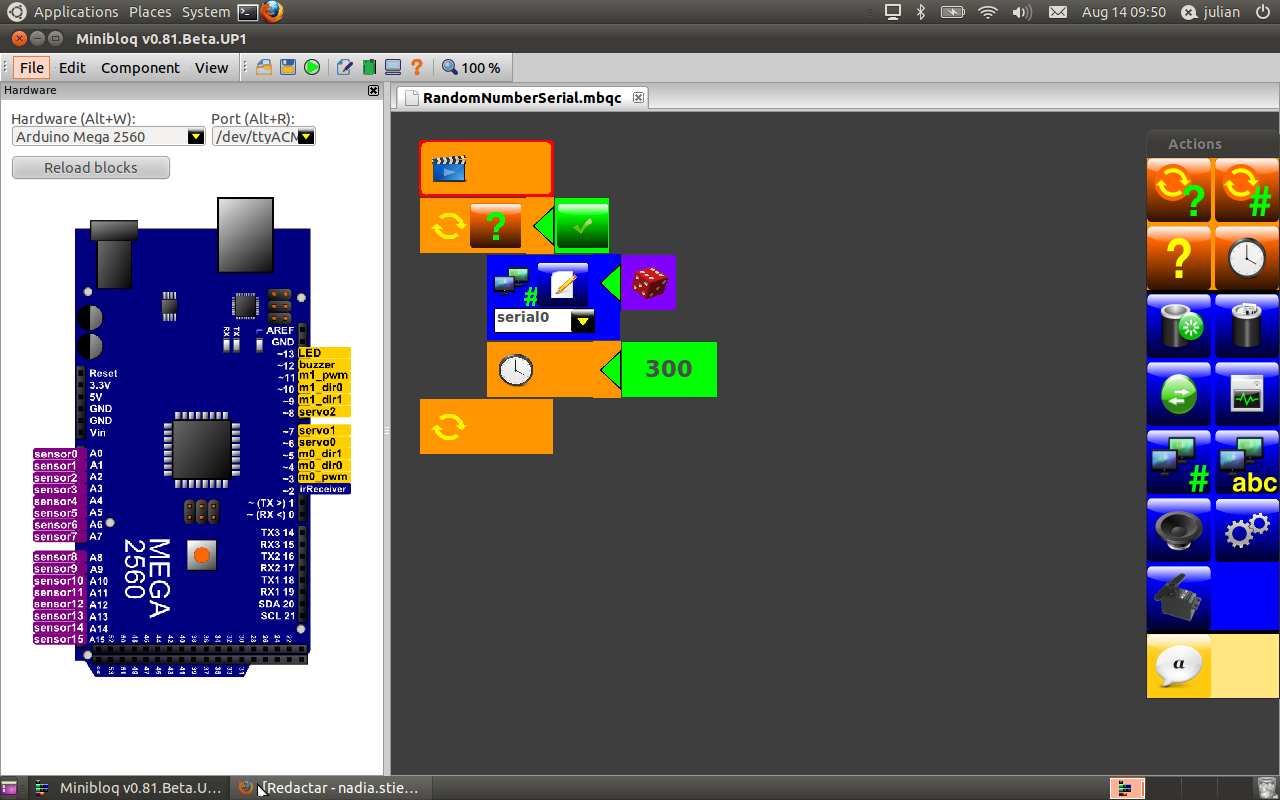The width and height of the screenshot is (1280, 800).
Task: Open the mail envelope indicator
Action: coord(1057,12)
